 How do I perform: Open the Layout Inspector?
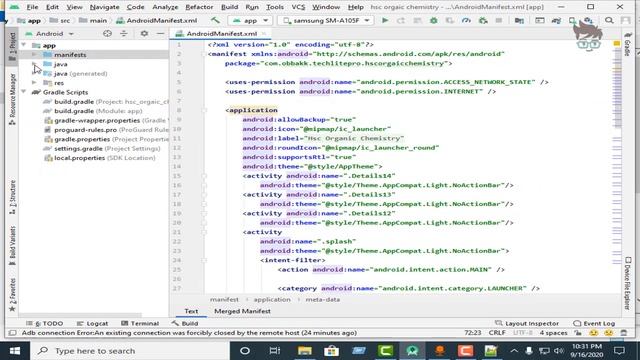[527, 323]
